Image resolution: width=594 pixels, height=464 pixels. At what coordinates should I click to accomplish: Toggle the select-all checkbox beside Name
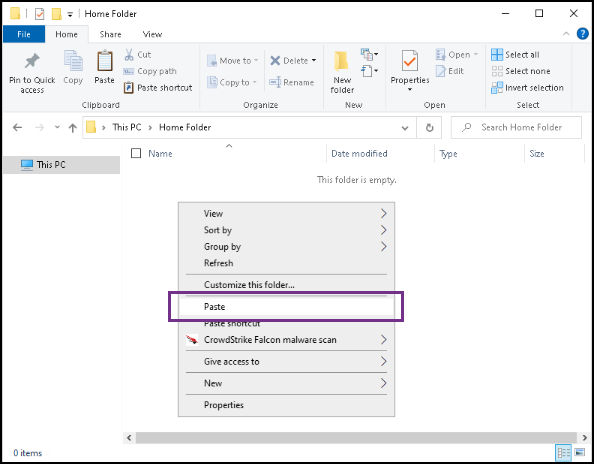click(136, 153)
